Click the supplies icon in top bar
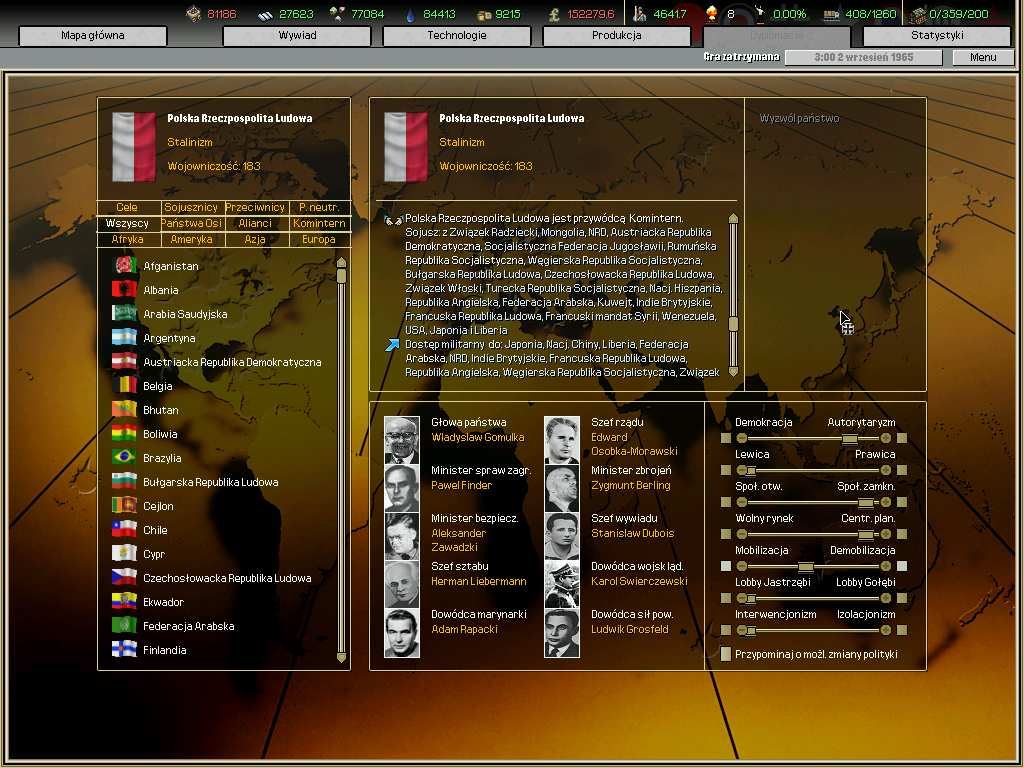Viewport: 1024px width, 768px height. [484, 14]
